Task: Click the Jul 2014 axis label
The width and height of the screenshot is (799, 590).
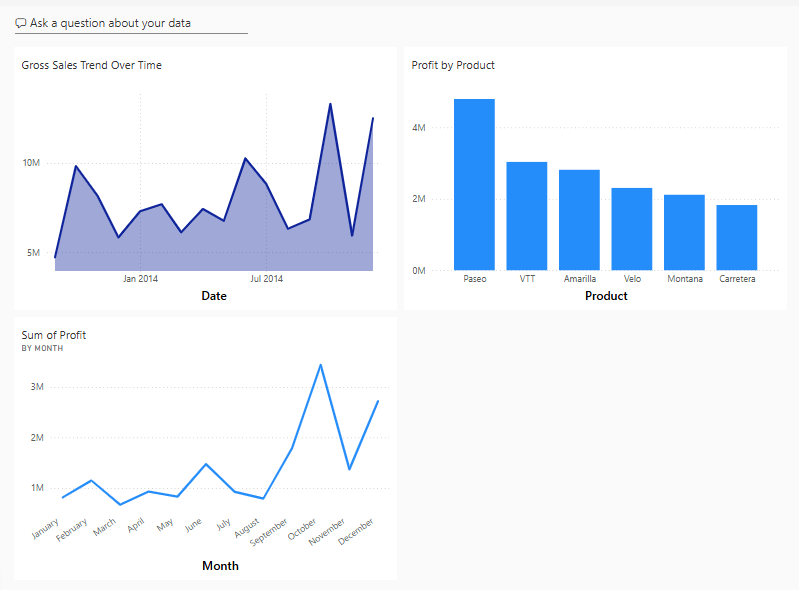Action: click(266, 279)
